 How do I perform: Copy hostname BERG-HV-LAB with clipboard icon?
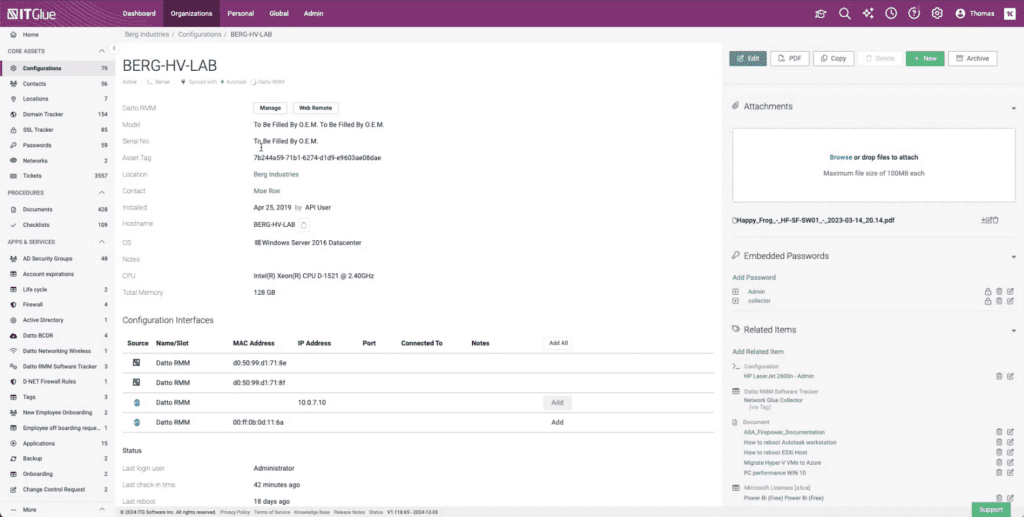click(x=305, y=225)
